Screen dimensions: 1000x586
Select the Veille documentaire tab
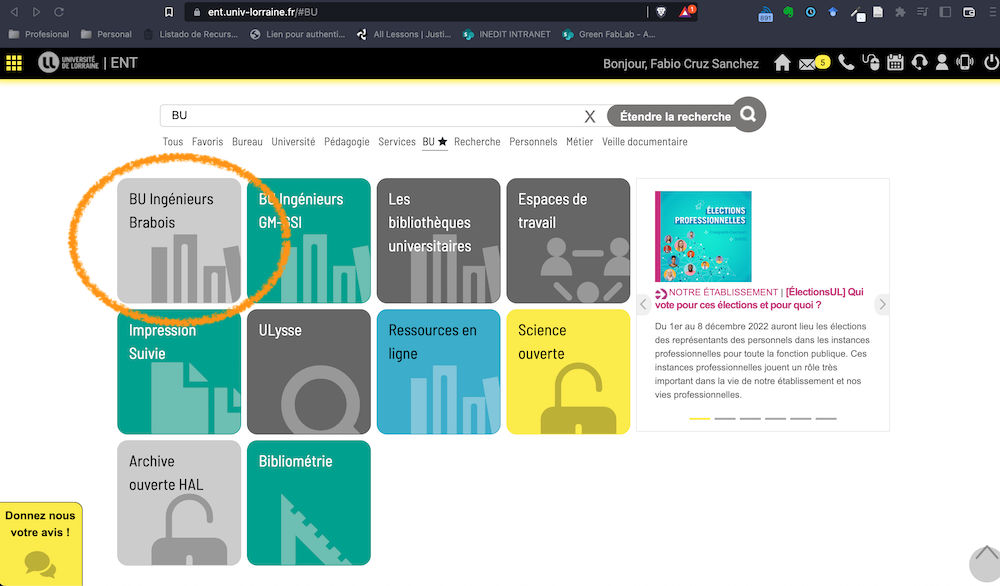pos(644,142)
